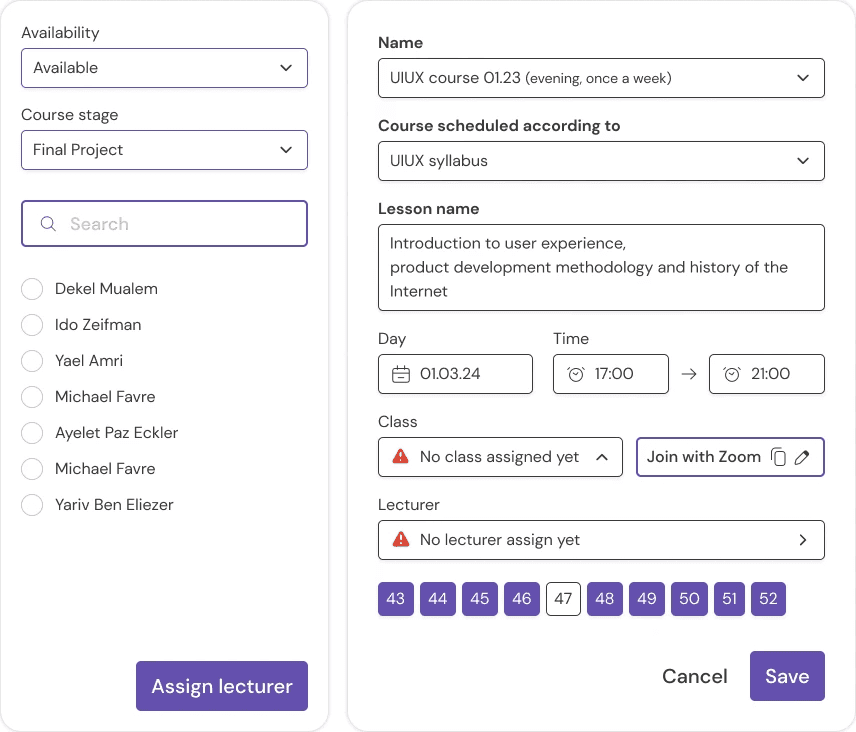This screenshot has height=732, width=856.
Task: Click the magnifier icon in Search box
Action: (48, 224)
